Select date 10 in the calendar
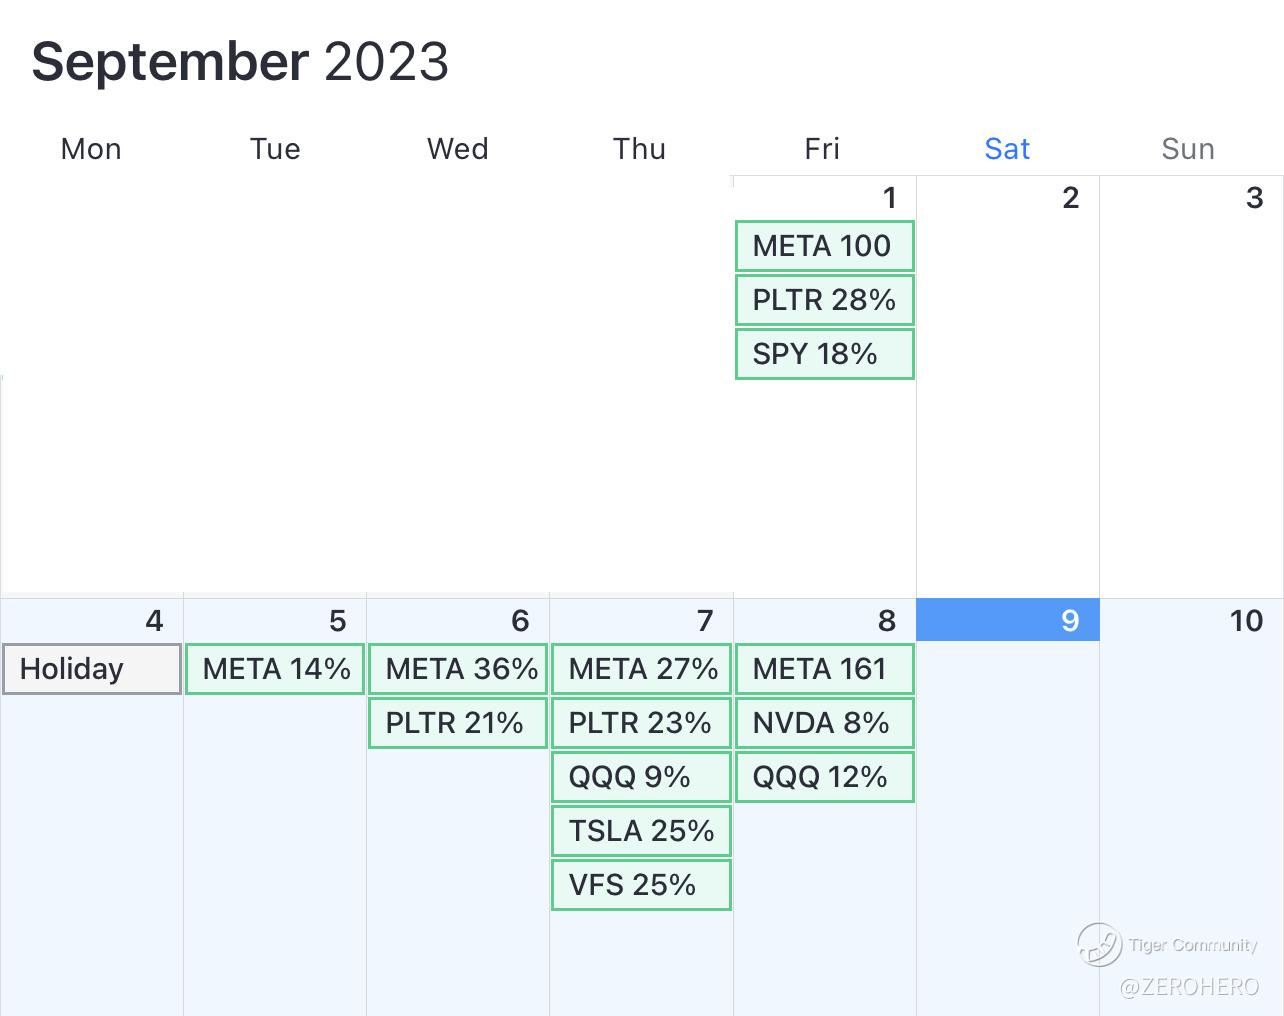Image resolution: width=1284 pixels, height=1016 pixels. pos(1246,621)
